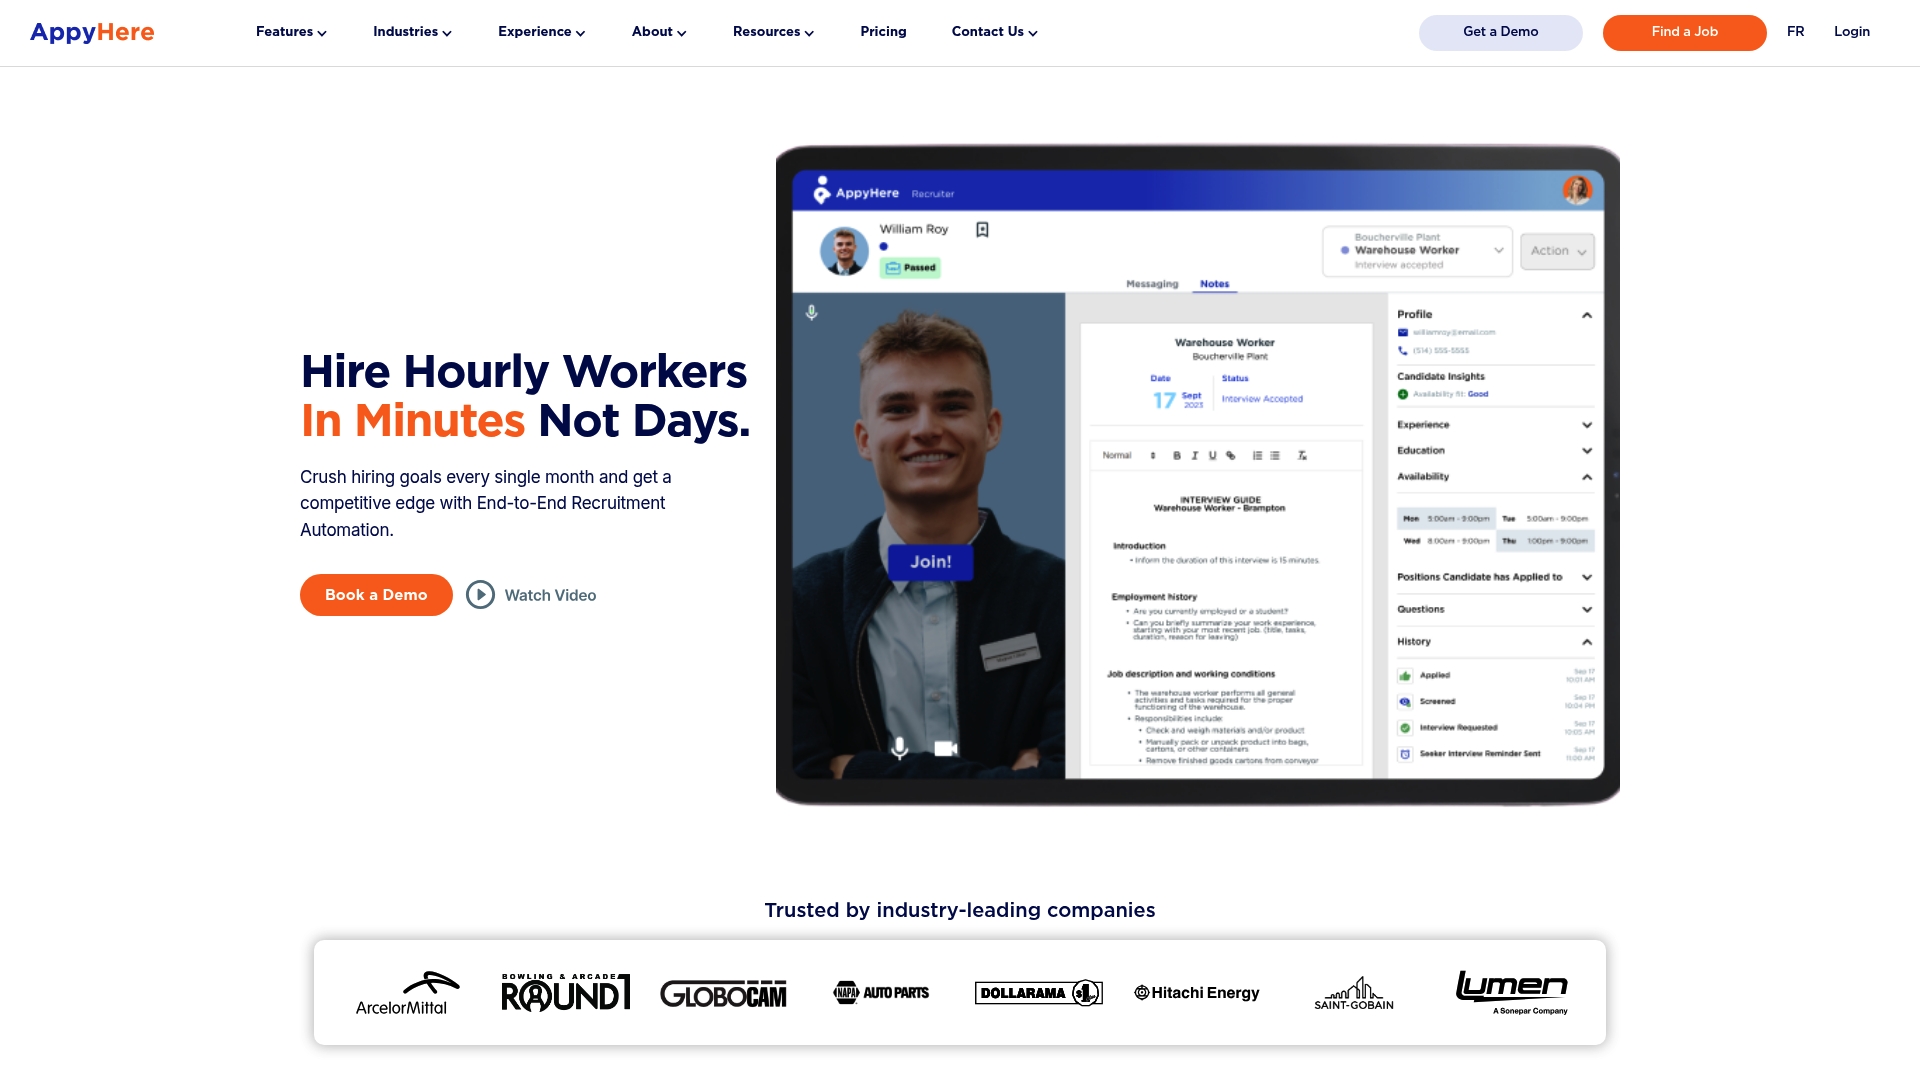Screen dimensions: 1920x1080
Task: Click the Round1 Bowling & Arcade logo
Action: click(x=565, y=992)
